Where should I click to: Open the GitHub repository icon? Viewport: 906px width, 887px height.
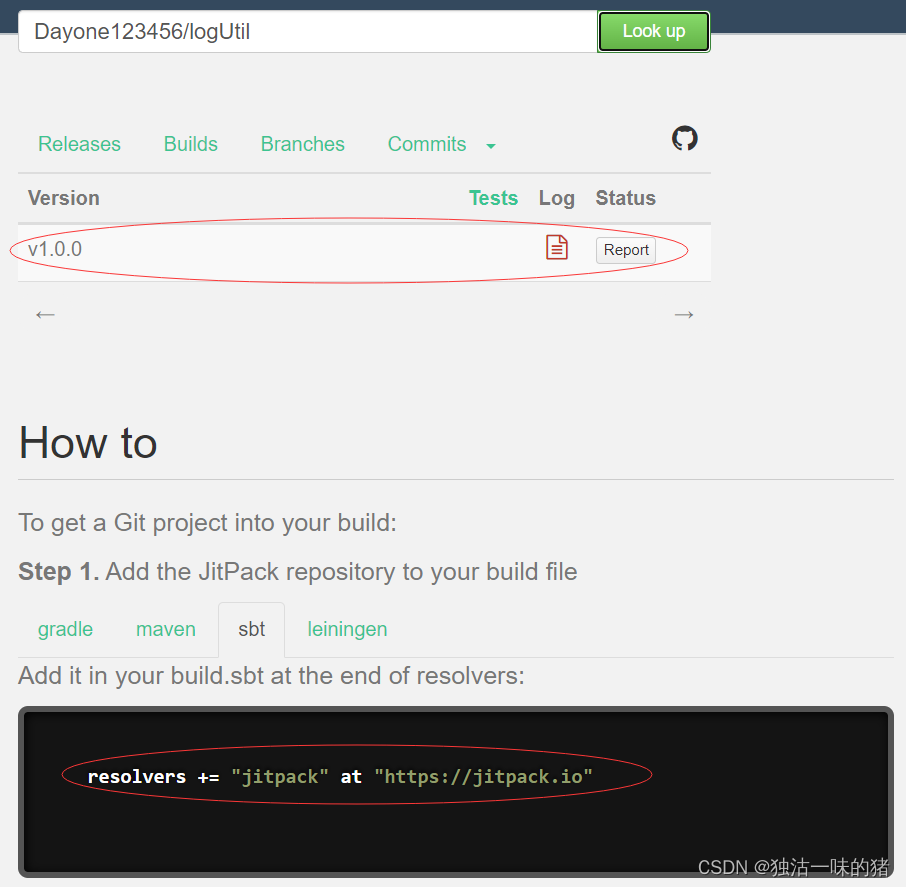(685, 139)
